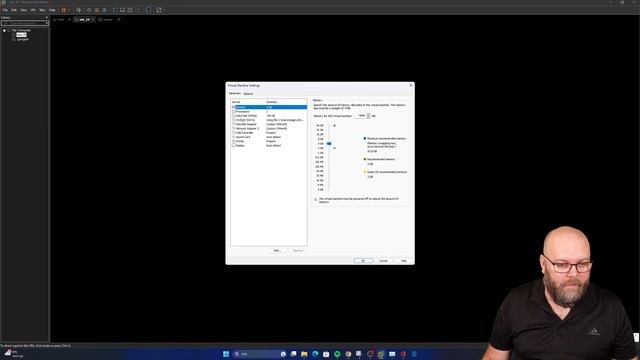Viewport: 640px width, 360px height.
Task: Select the USB Controller device row
Action: pos(269,133)
